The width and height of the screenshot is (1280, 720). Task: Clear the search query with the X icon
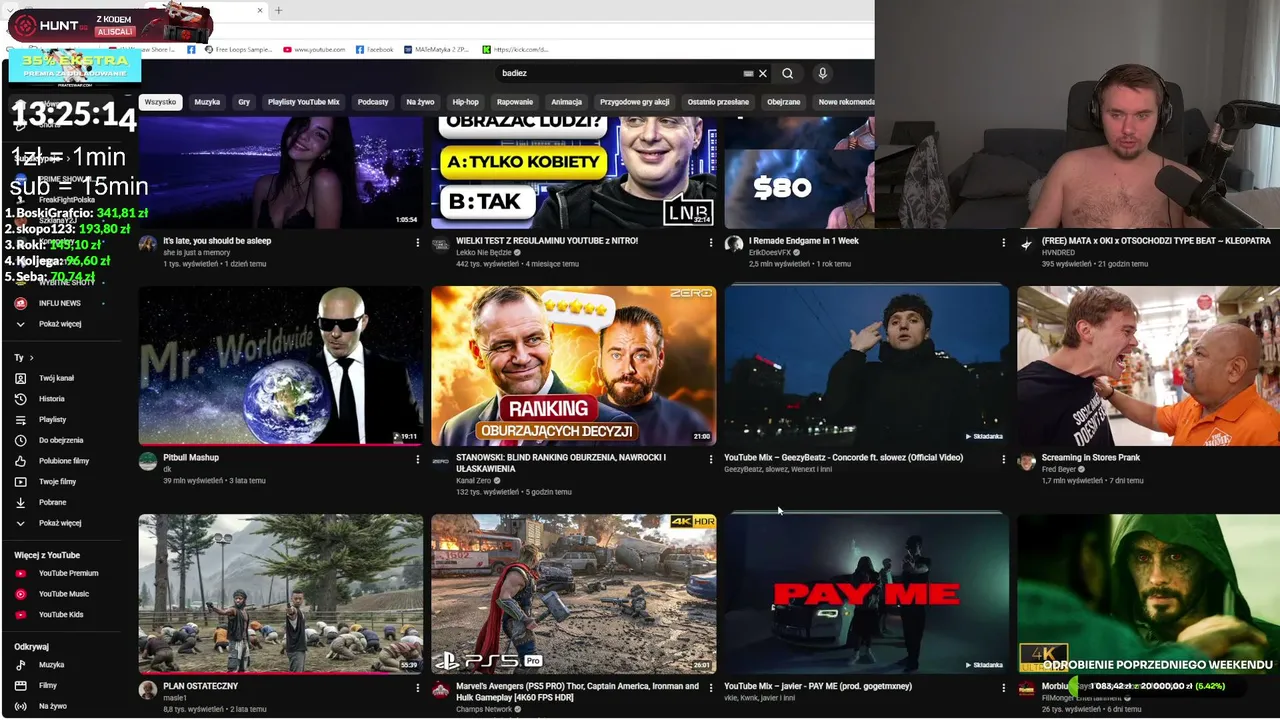click(x=763, y=73)
